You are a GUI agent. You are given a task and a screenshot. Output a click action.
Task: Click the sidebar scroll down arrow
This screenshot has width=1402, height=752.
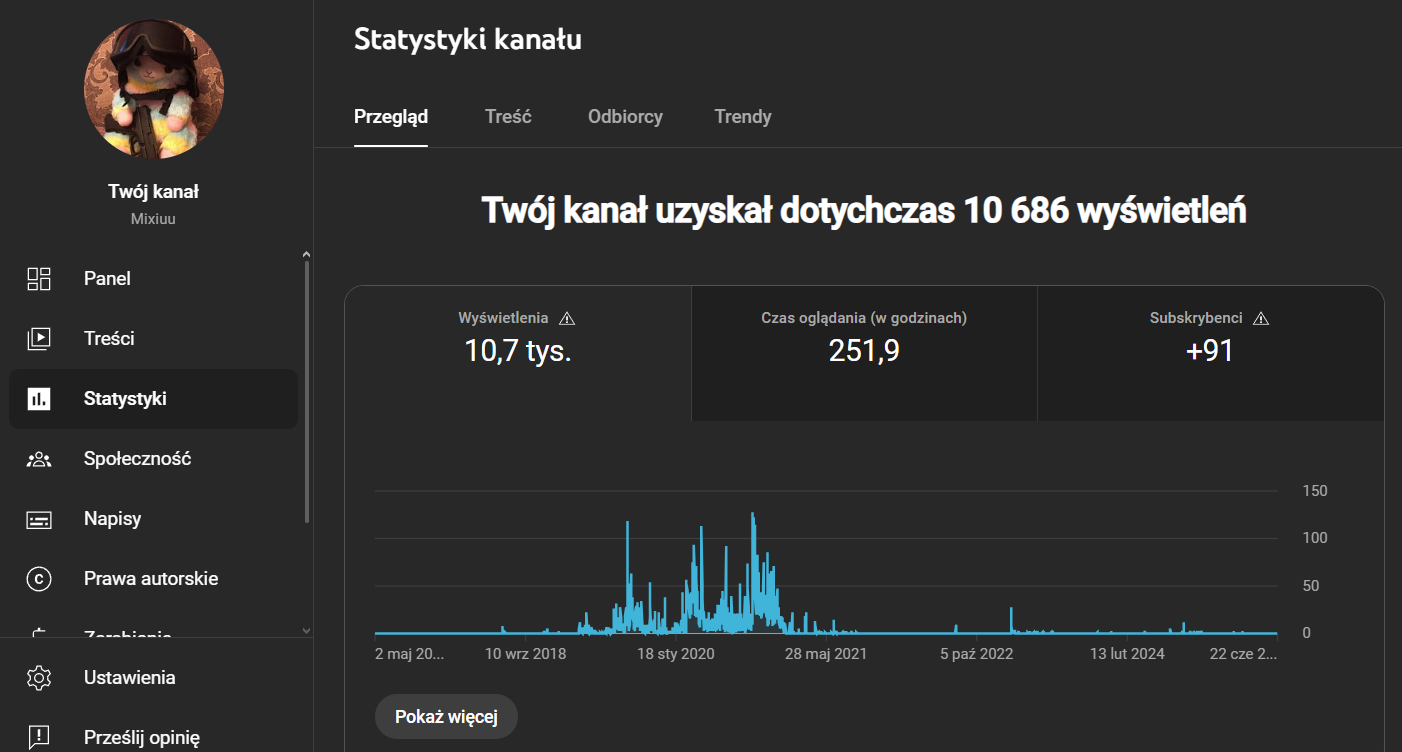[306, 631]
